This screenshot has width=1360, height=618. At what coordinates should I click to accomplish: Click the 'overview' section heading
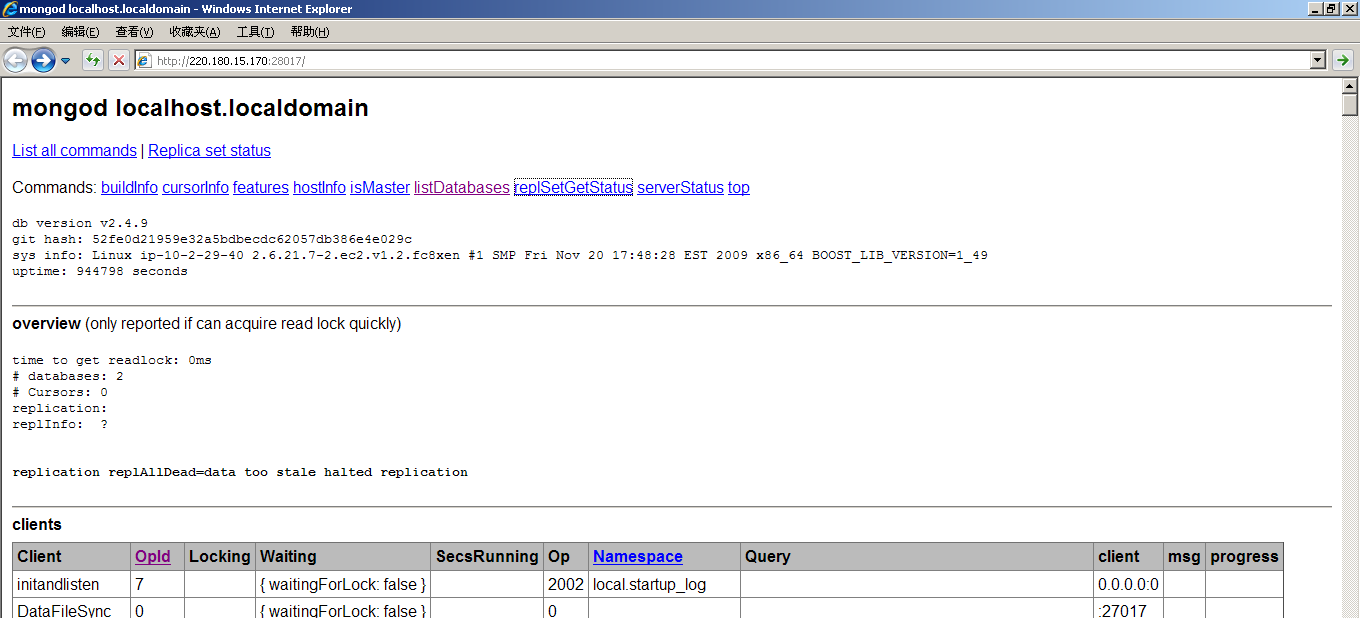click(46, 324)
